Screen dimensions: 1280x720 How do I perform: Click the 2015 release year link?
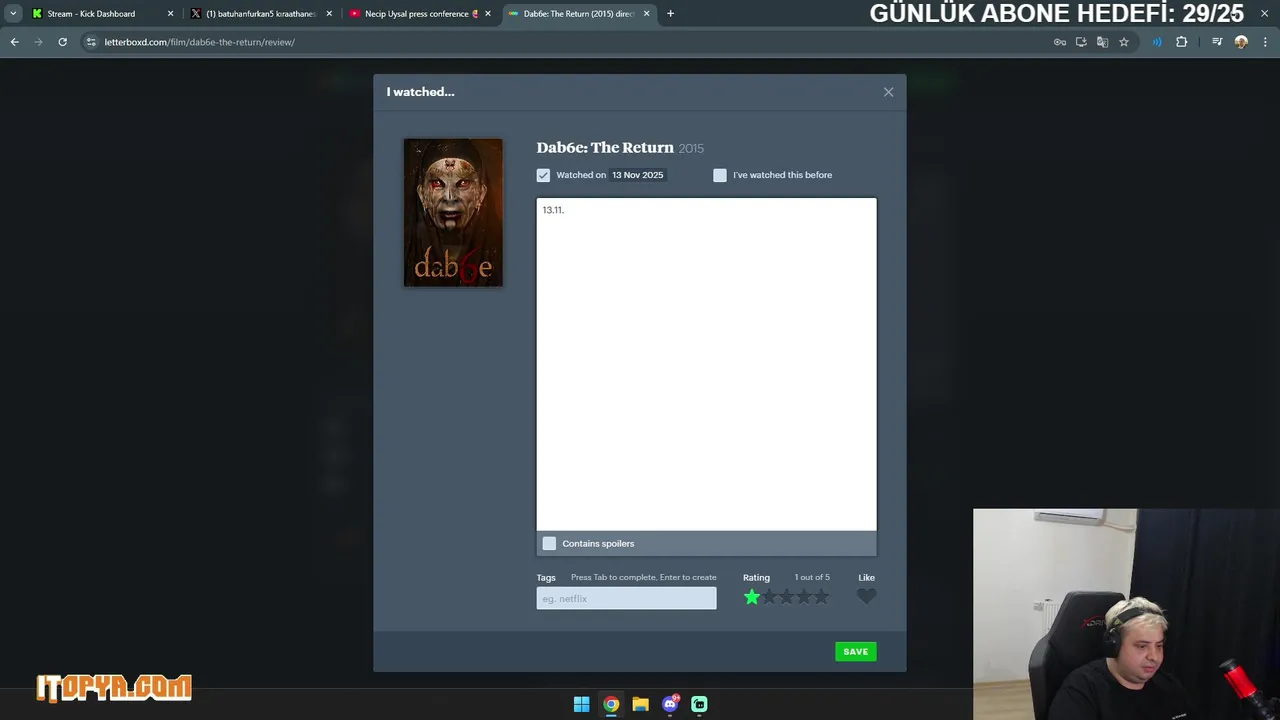[691, 148]
